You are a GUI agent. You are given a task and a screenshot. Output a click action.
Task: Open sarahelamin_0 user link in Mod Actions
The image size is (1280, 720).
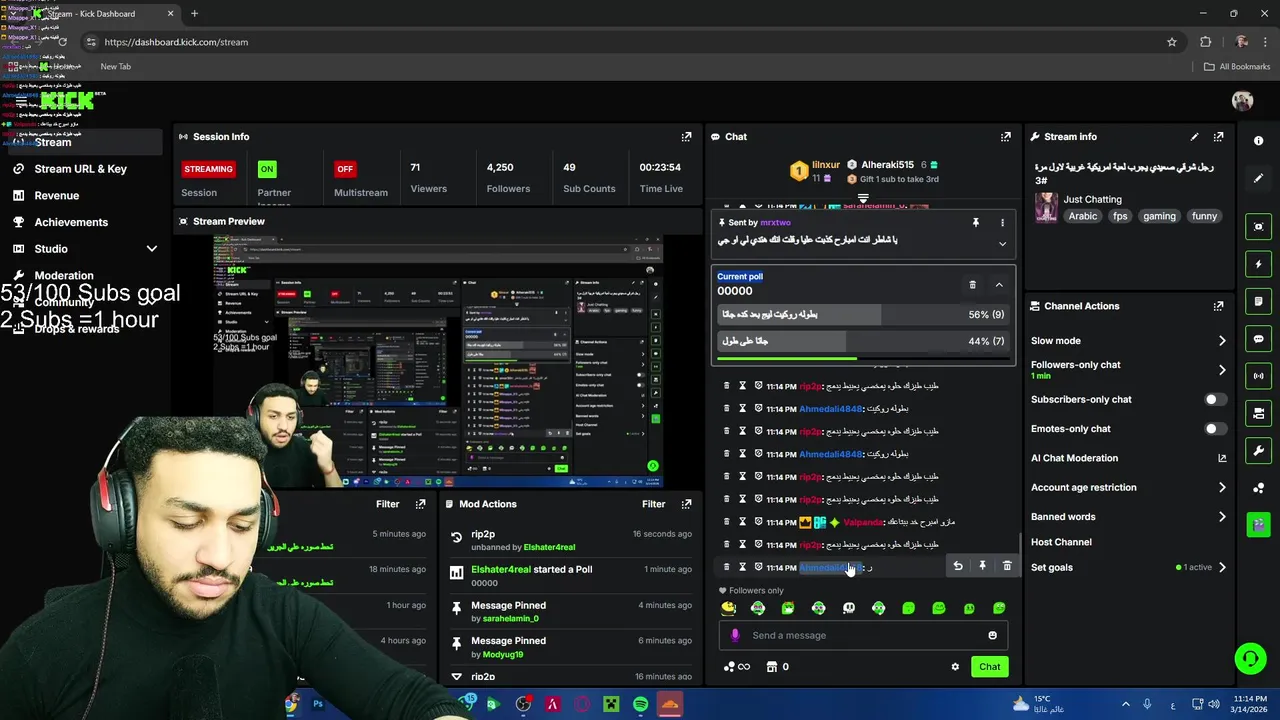tap(511, 619)
